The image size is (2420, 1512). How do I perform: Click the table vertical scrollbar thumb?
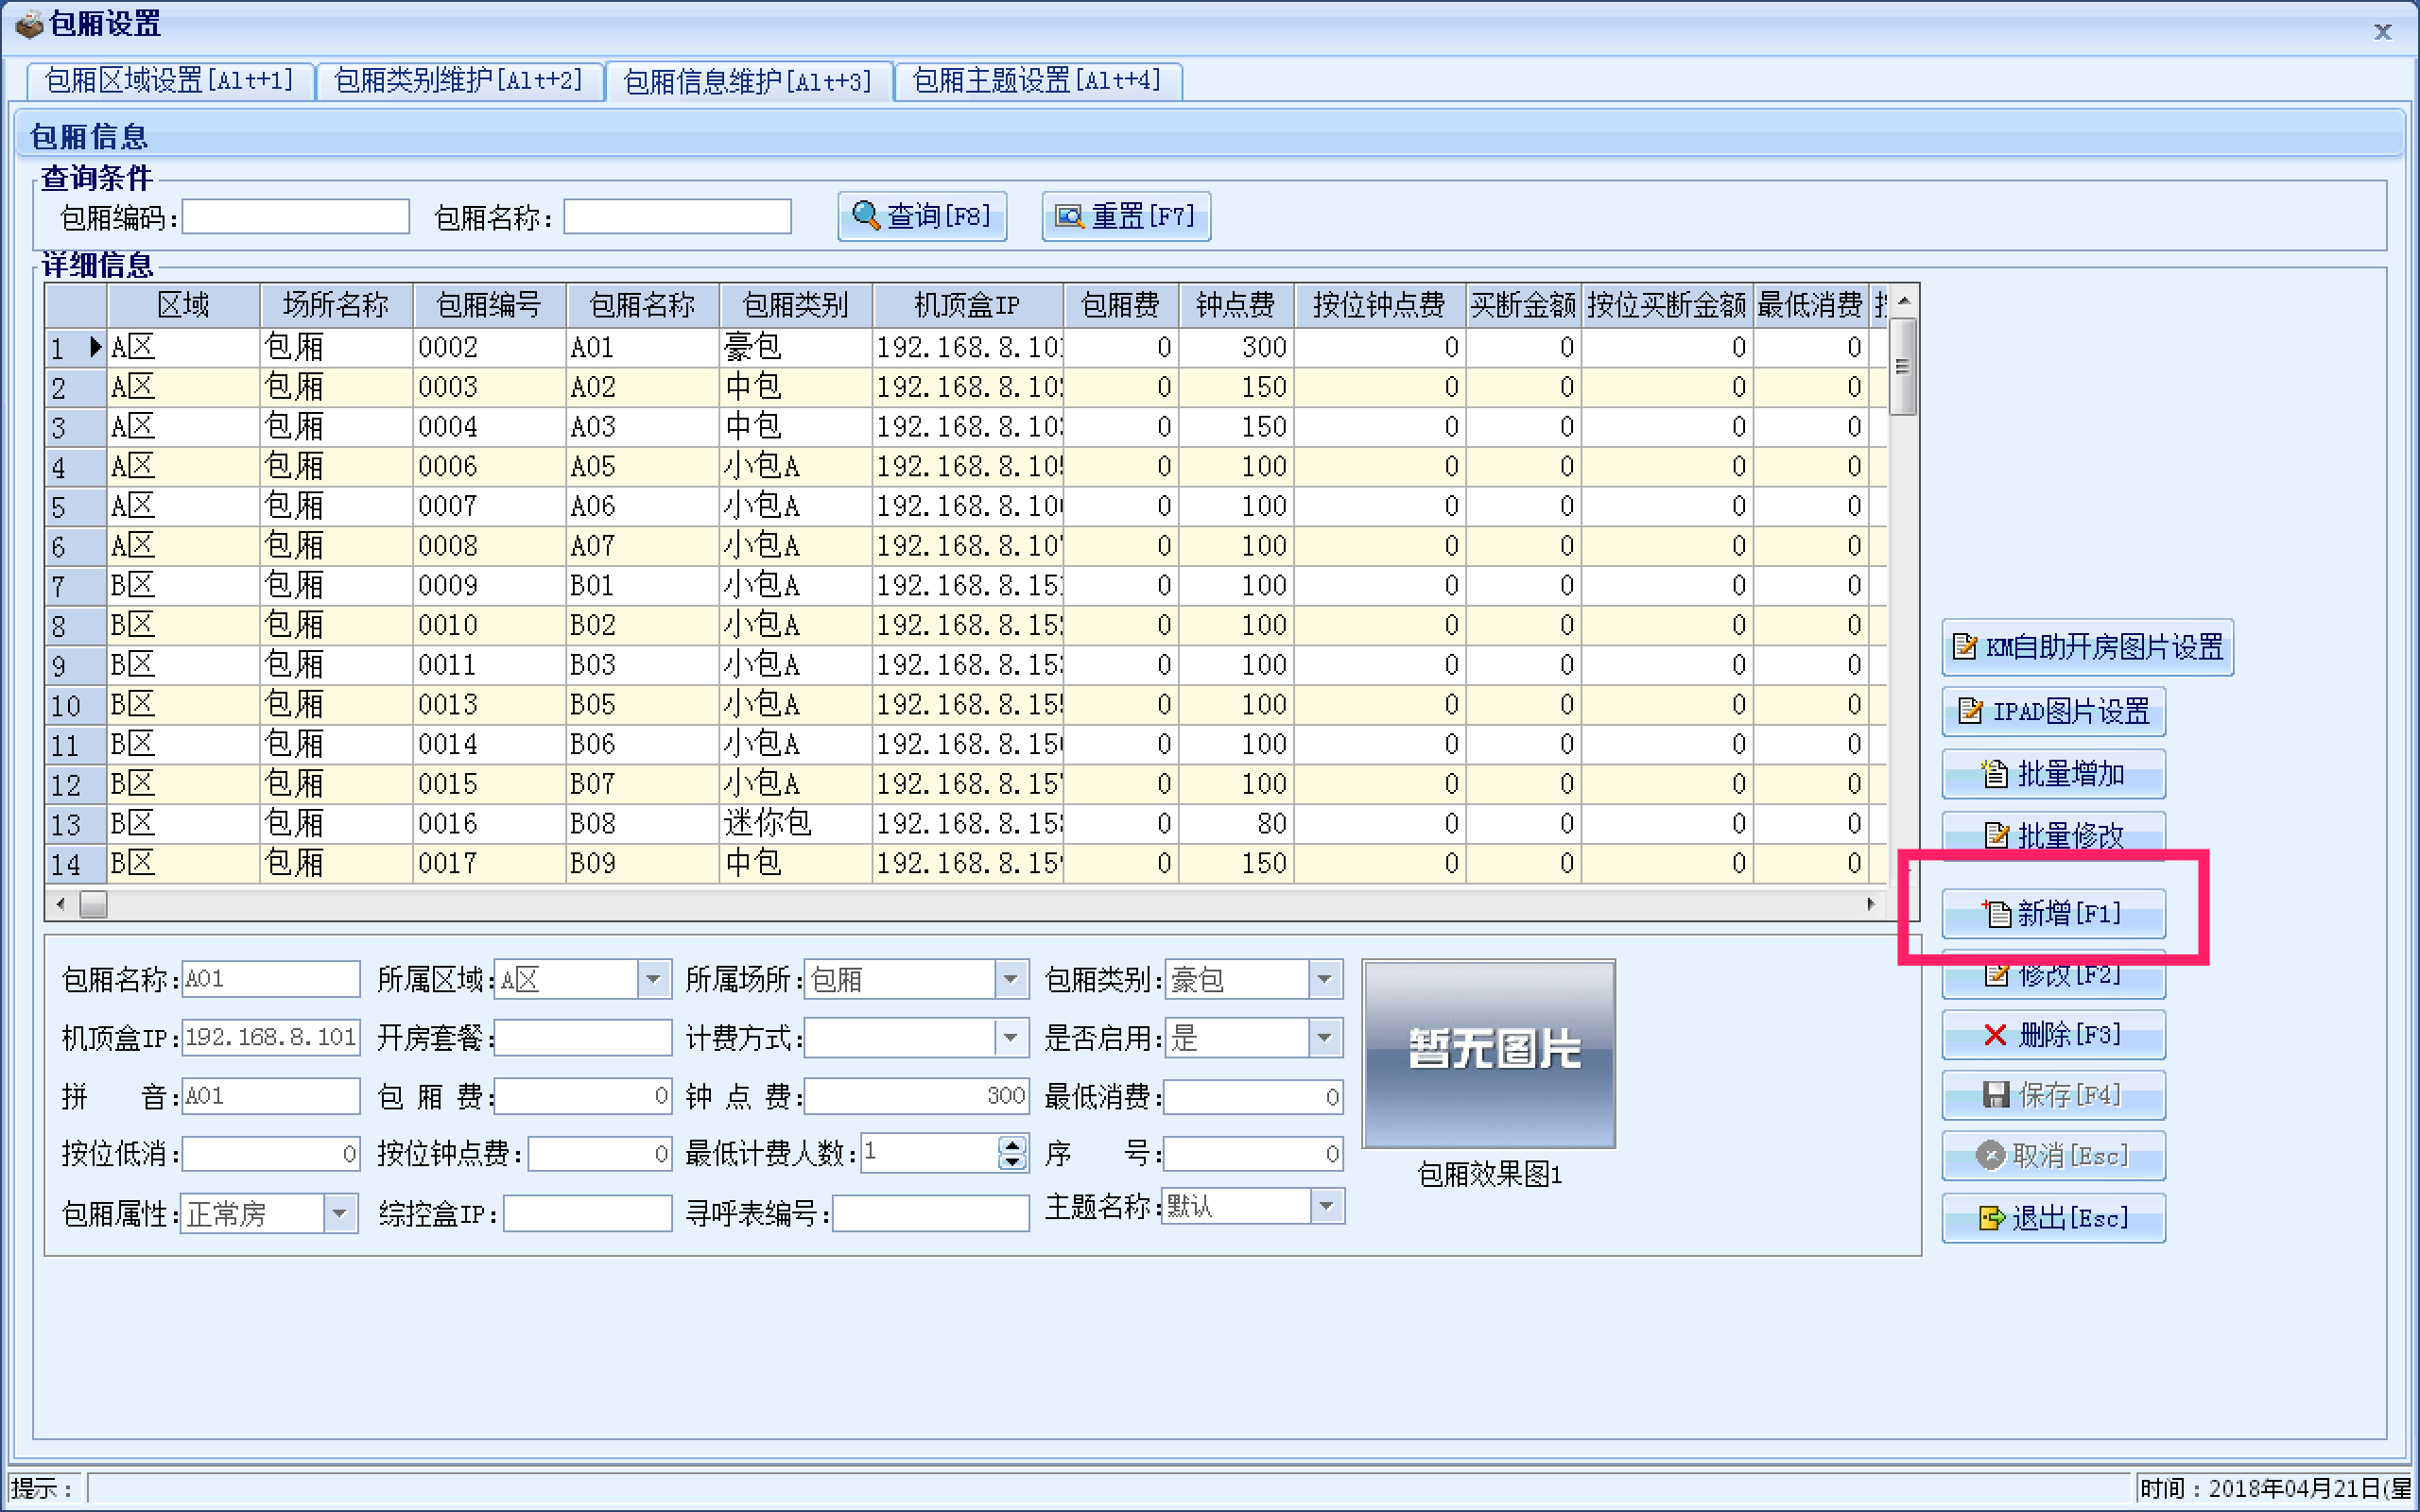tap(1903, 366)
